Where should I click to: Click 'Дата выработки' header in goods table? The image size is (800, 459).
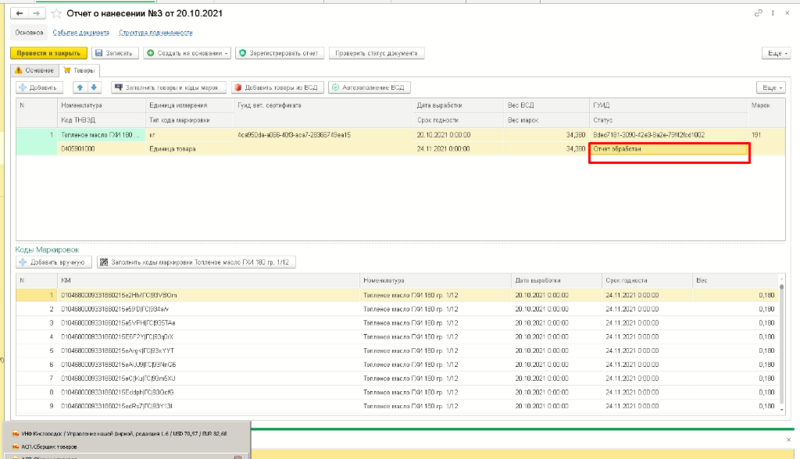point(458,106)
